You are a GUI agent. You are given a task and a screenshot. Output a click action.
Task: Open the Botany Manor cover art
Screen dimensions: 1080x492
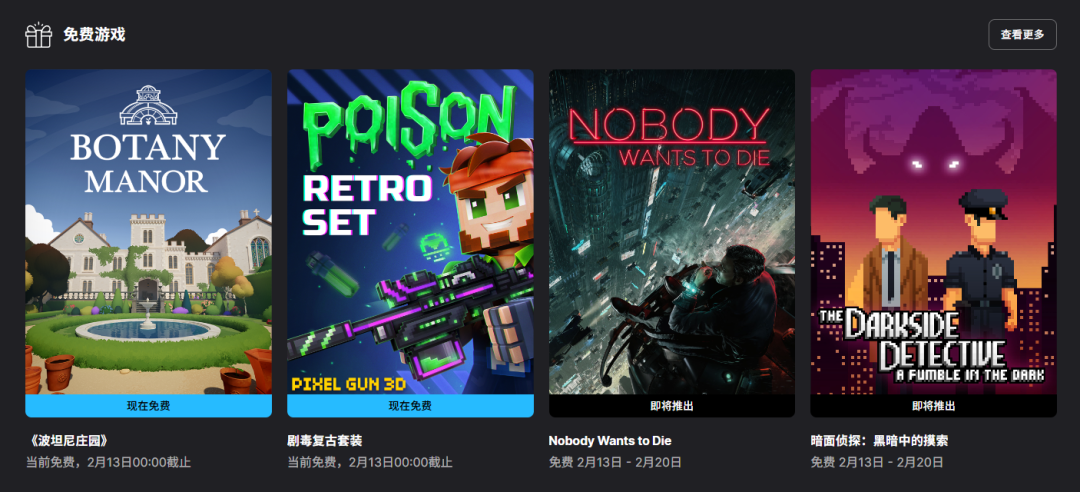[149, 232]
